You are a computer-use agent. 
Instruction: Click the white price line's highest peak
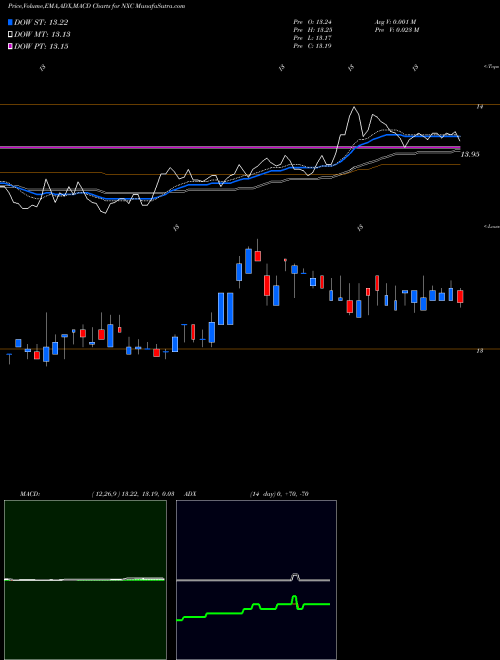click(354, 108)
